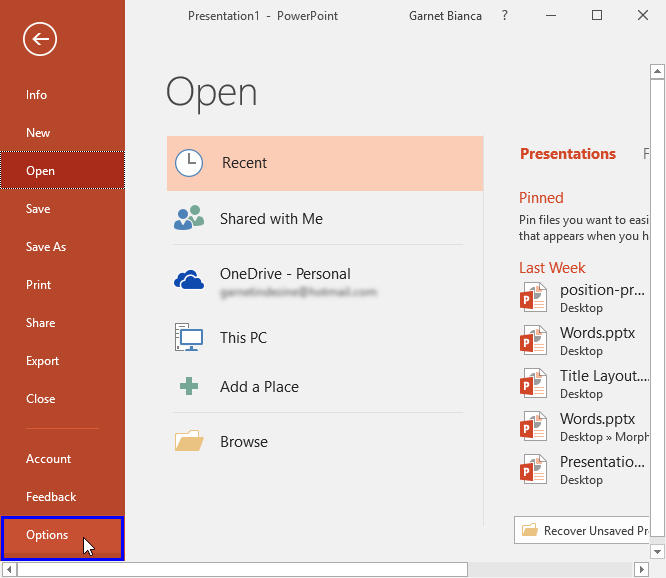Image resolution: width=666 pixels, height=578 pixels.
Task: Choose the This PC computer icon
Action: point(189,338)
